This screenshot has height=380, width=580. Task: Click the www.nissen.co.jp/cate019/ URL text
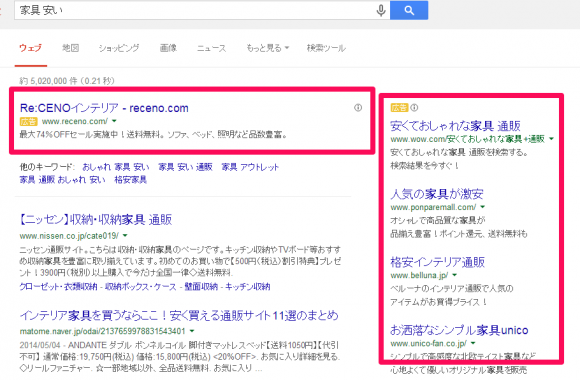click(69, 236)
